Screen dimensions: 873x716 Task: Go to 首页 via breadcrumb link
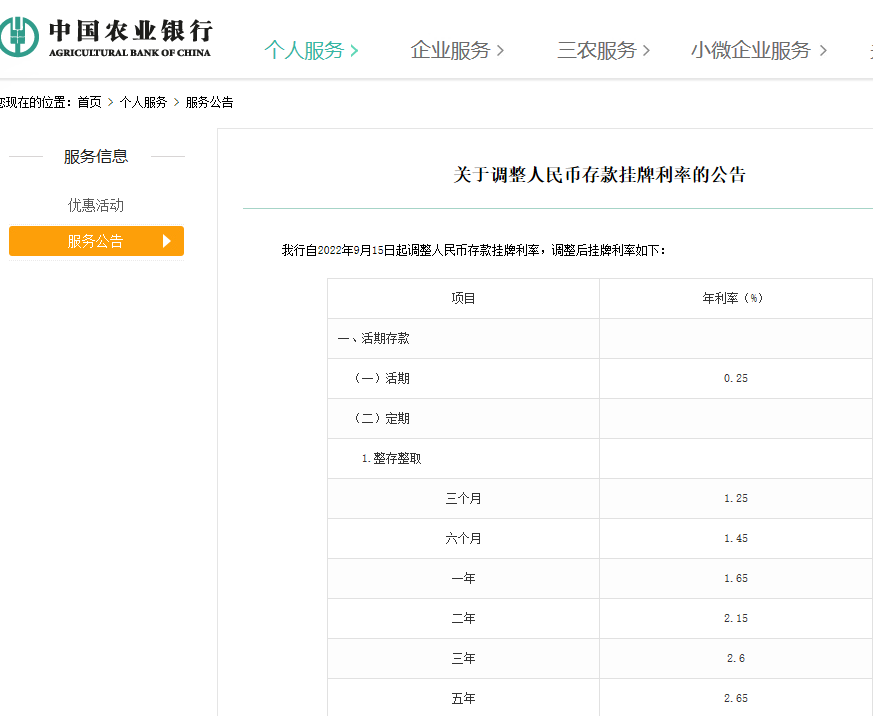(89, 101)
